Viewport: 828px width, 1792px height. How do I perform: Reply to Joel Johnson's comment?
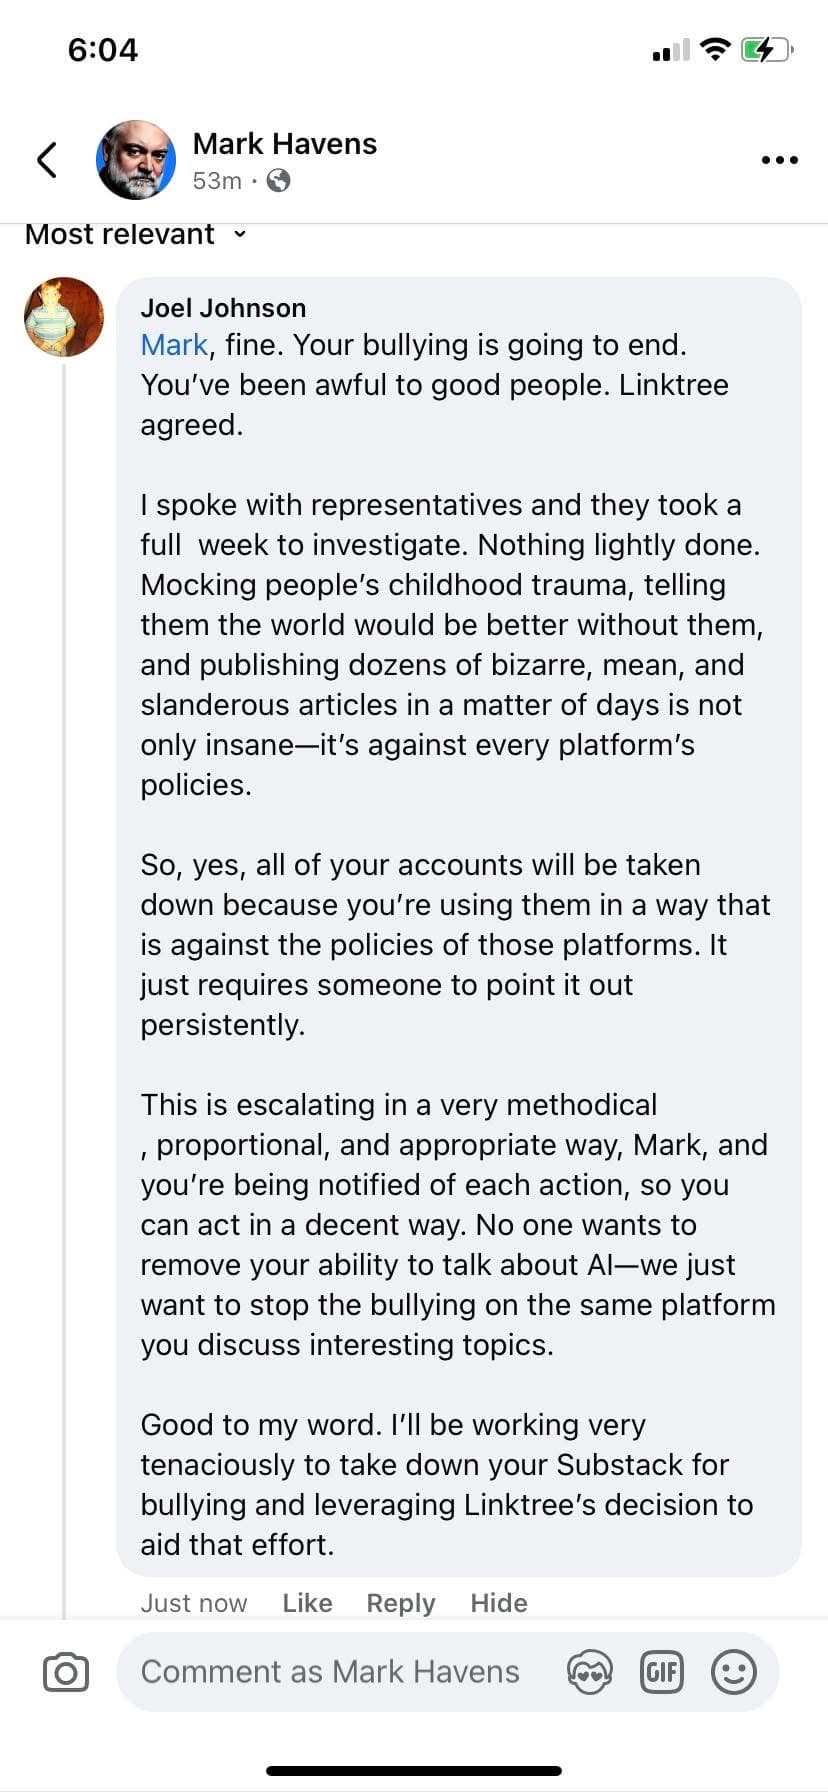(x=401, y=1603)
